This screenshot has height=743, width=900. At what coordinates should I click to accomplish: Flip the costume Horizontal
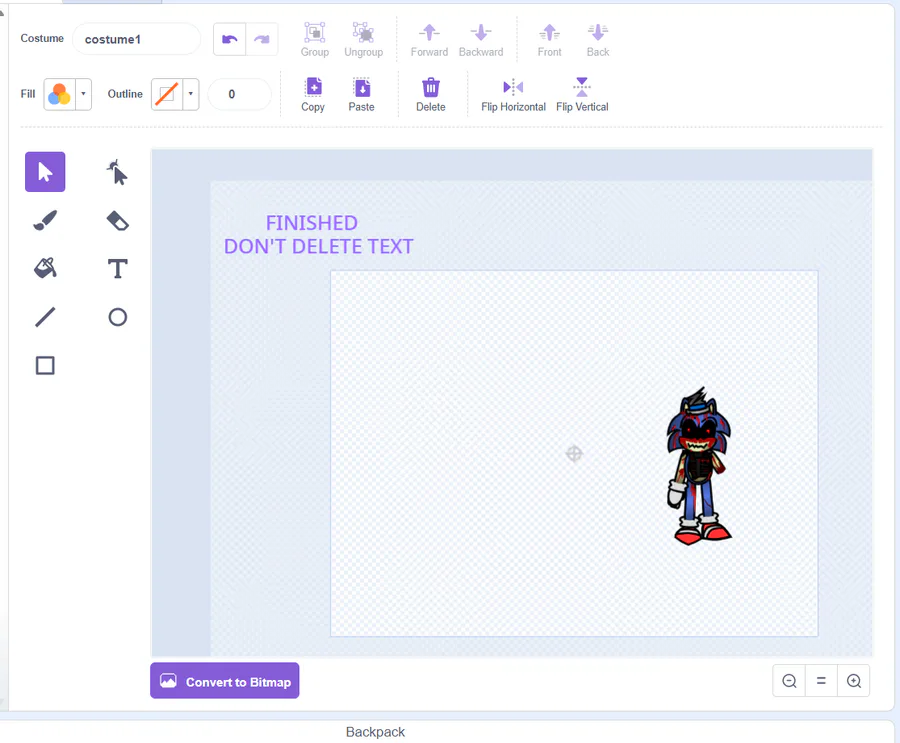(x=513, y=95)
